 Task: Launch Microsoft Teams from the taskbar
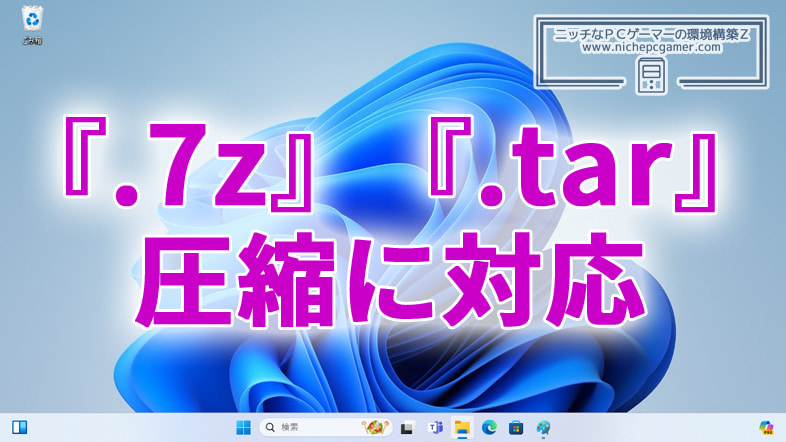coord(435,427)
